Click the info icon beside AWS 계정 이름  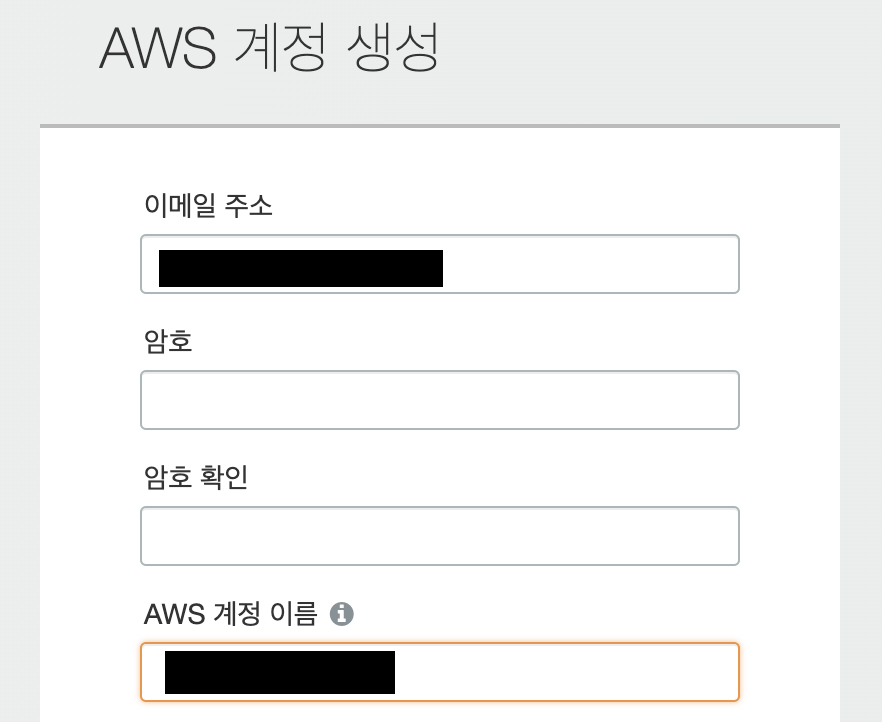point(342,613)
